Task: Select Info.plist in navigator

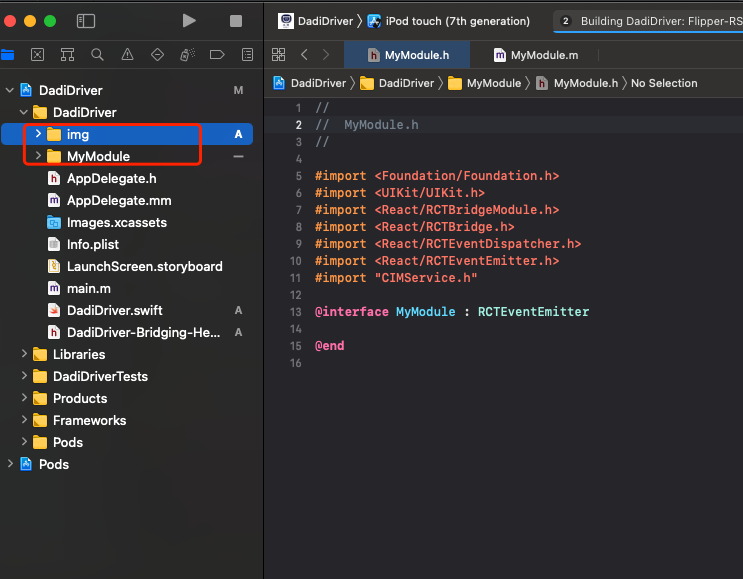Action: pyautogui.click(x=127, y=244)
